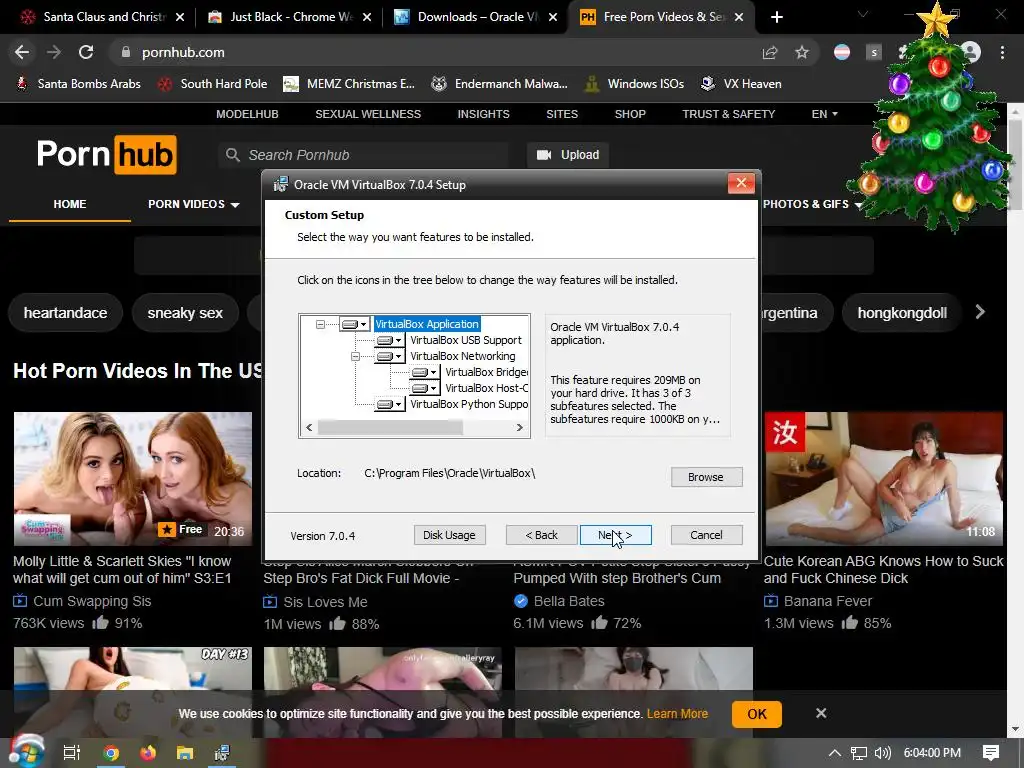
Task: Select the VirtualBox Application tree row
Action: 427,324
